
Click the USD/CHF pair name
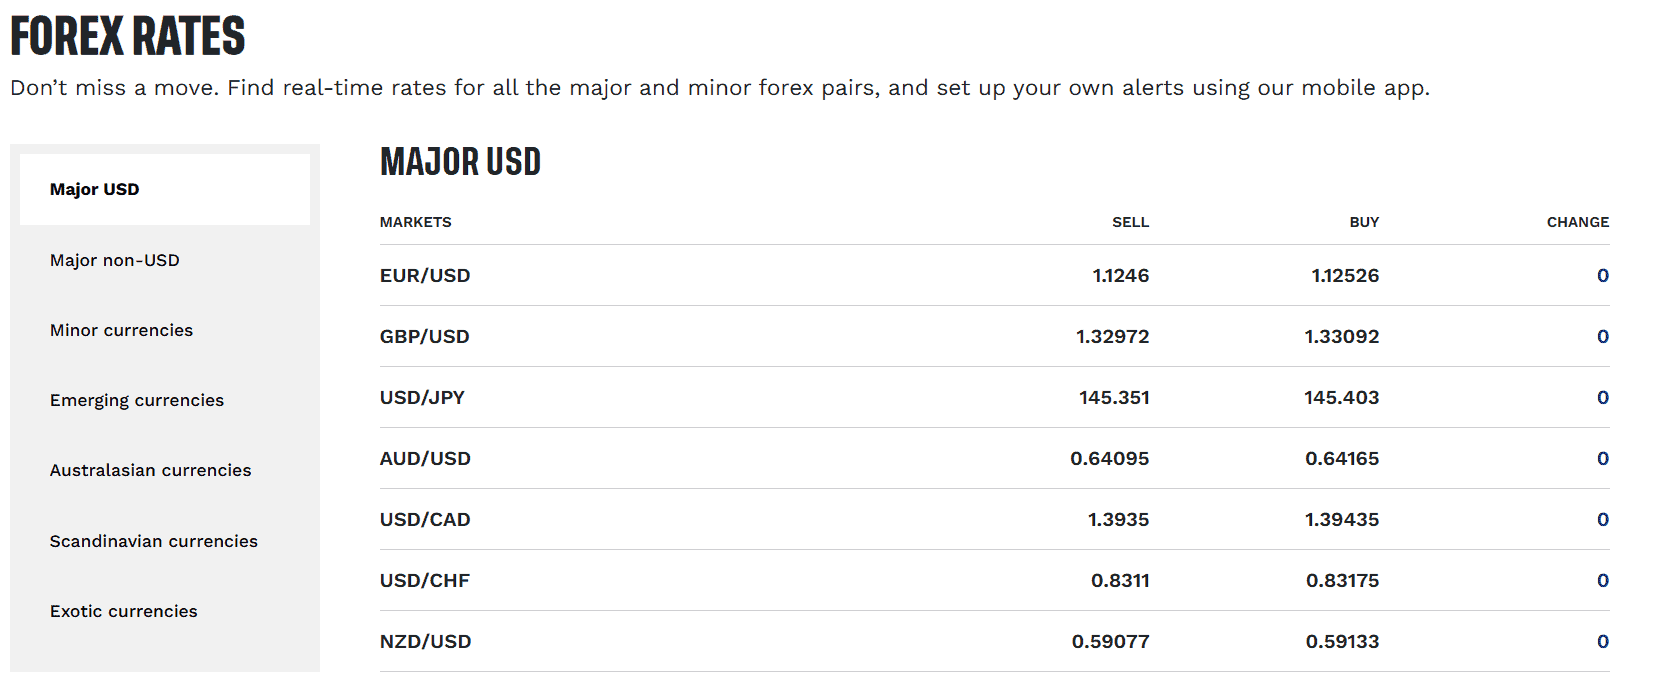(425, 581)
